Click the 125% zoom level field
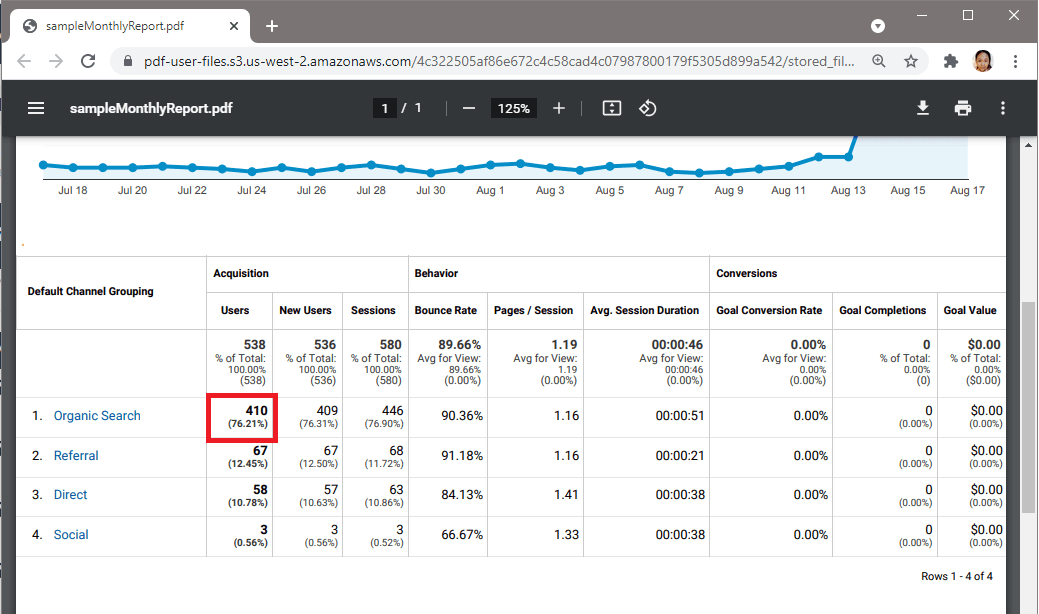Image resolution: width=1039 pixels, height=614 pixels. [514, 108]
